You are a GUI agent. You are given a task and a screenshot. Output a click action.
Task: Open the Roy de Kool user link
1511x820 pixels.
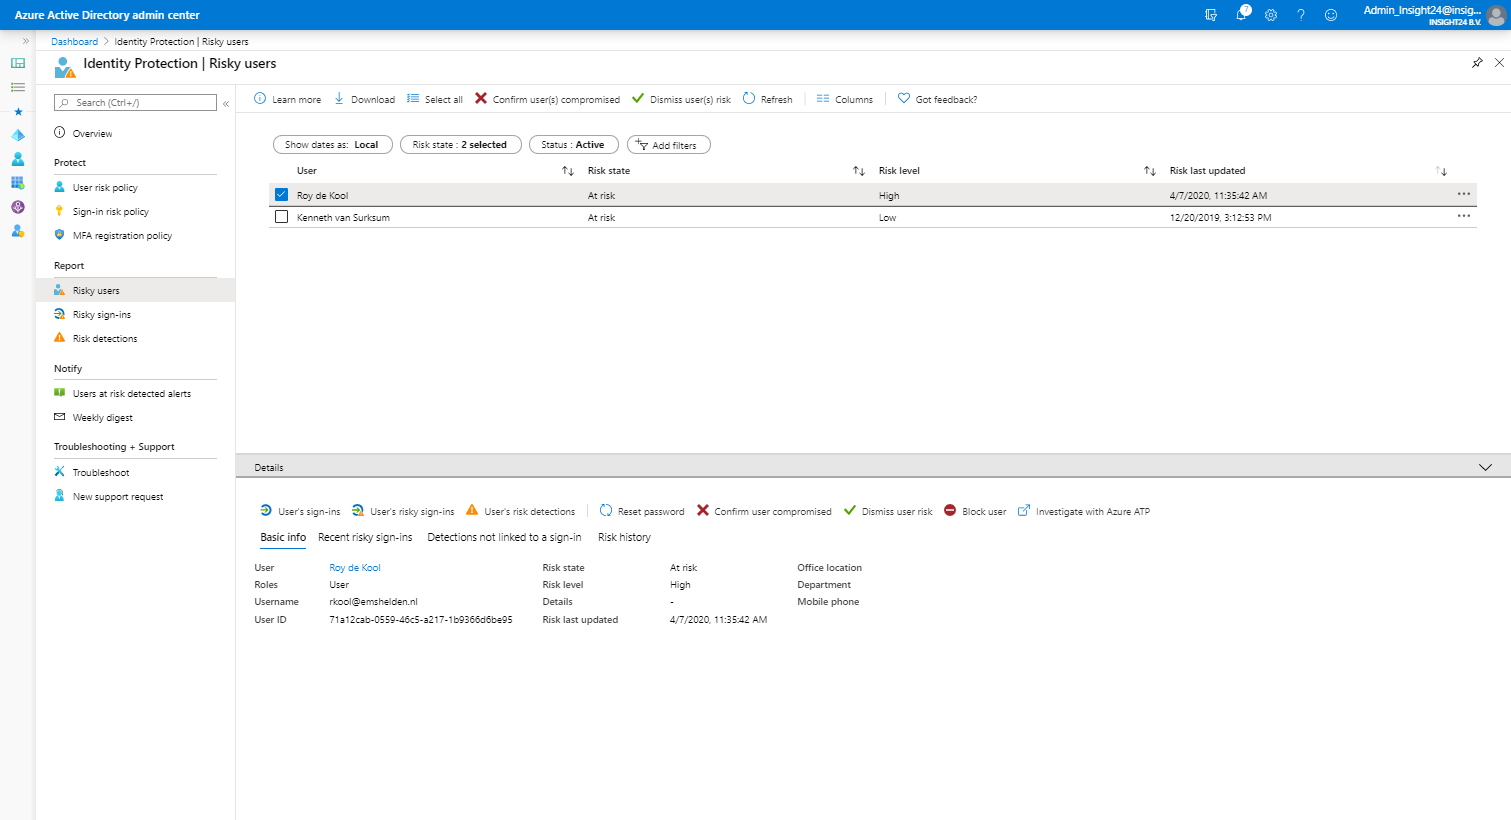tap(355, 567)
